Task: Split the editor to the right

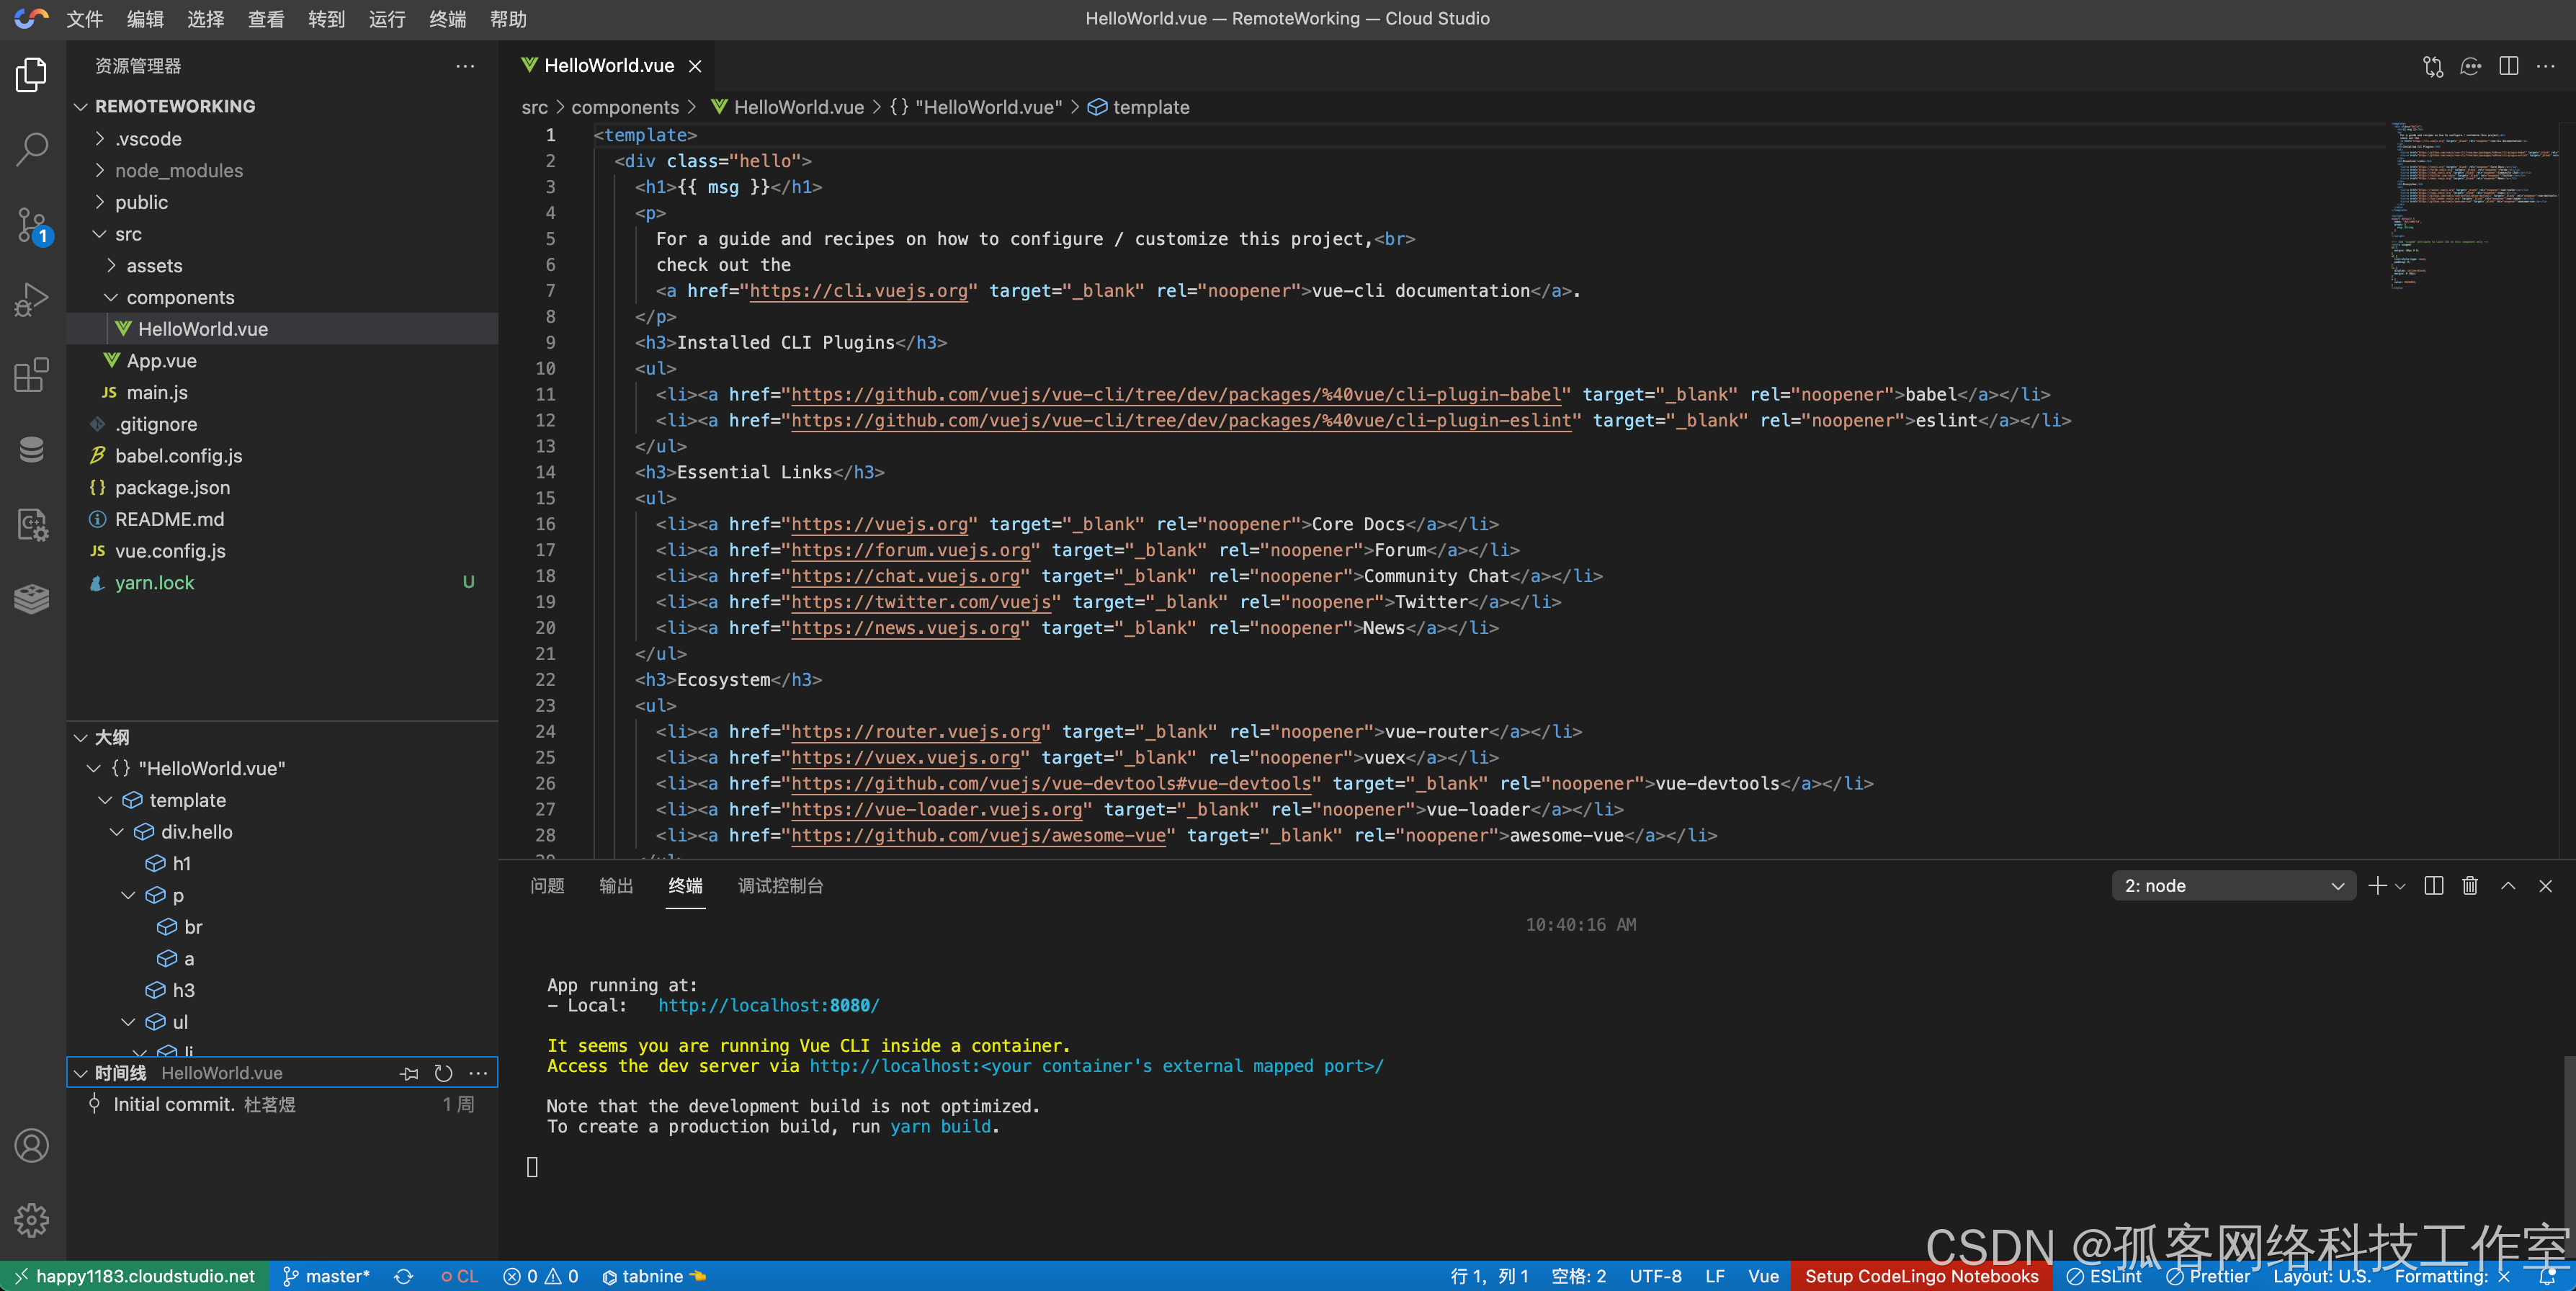Action: click(x=2508, y=66)
